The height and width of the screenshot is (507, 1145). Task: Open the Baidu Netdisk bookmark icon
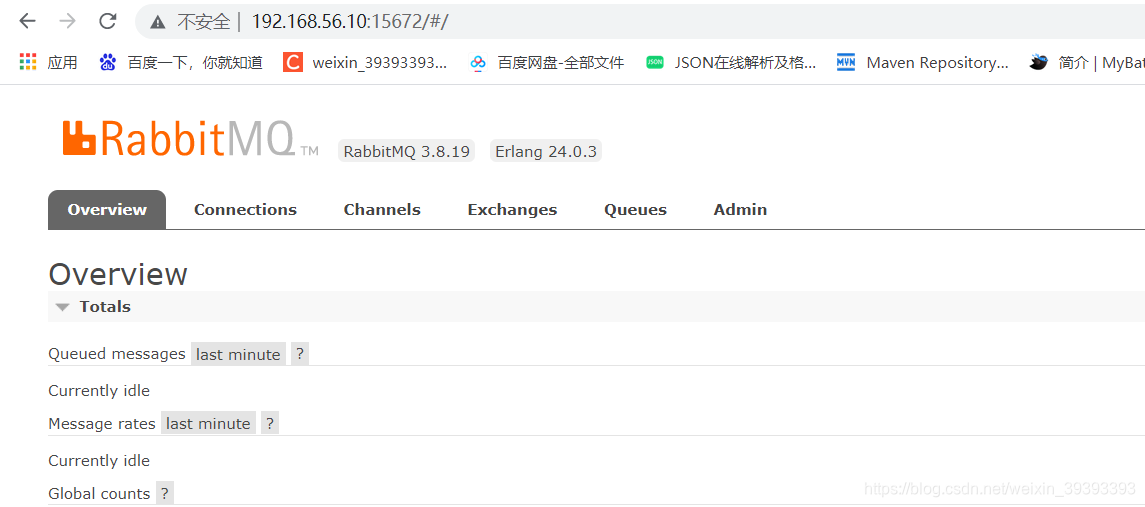(x=478, y=63)
